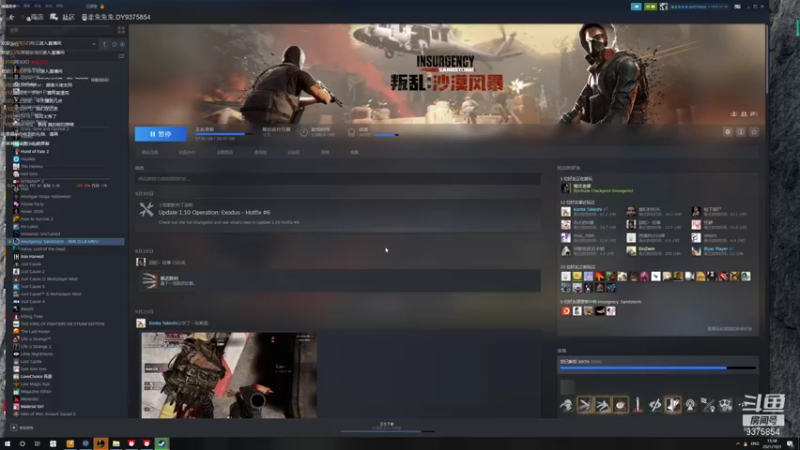Viewport: 800px width, 450px height.
Task: Open the Konta Takeshi shared screenshot thumbnail
Action: click(229, 376)
